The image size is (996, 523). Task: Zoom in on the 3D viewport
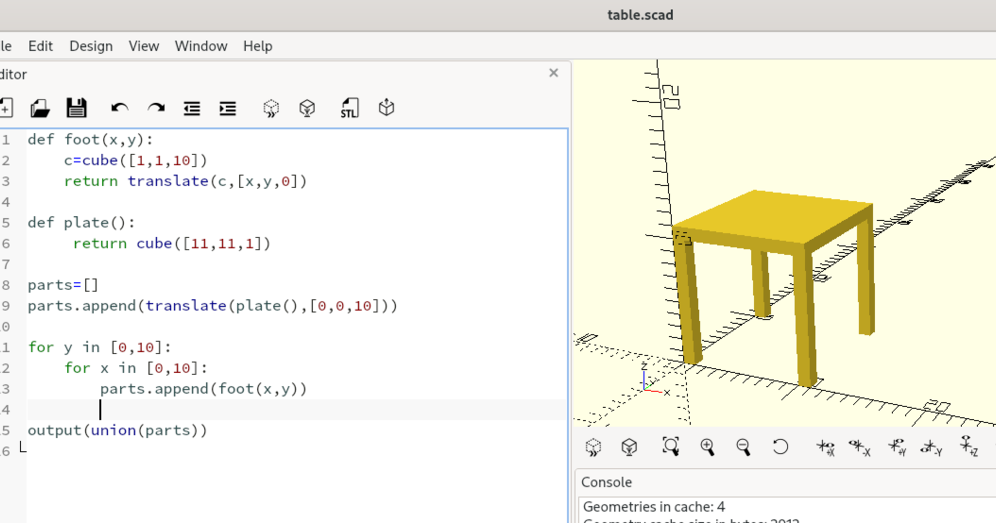click(x=707, y=447)
